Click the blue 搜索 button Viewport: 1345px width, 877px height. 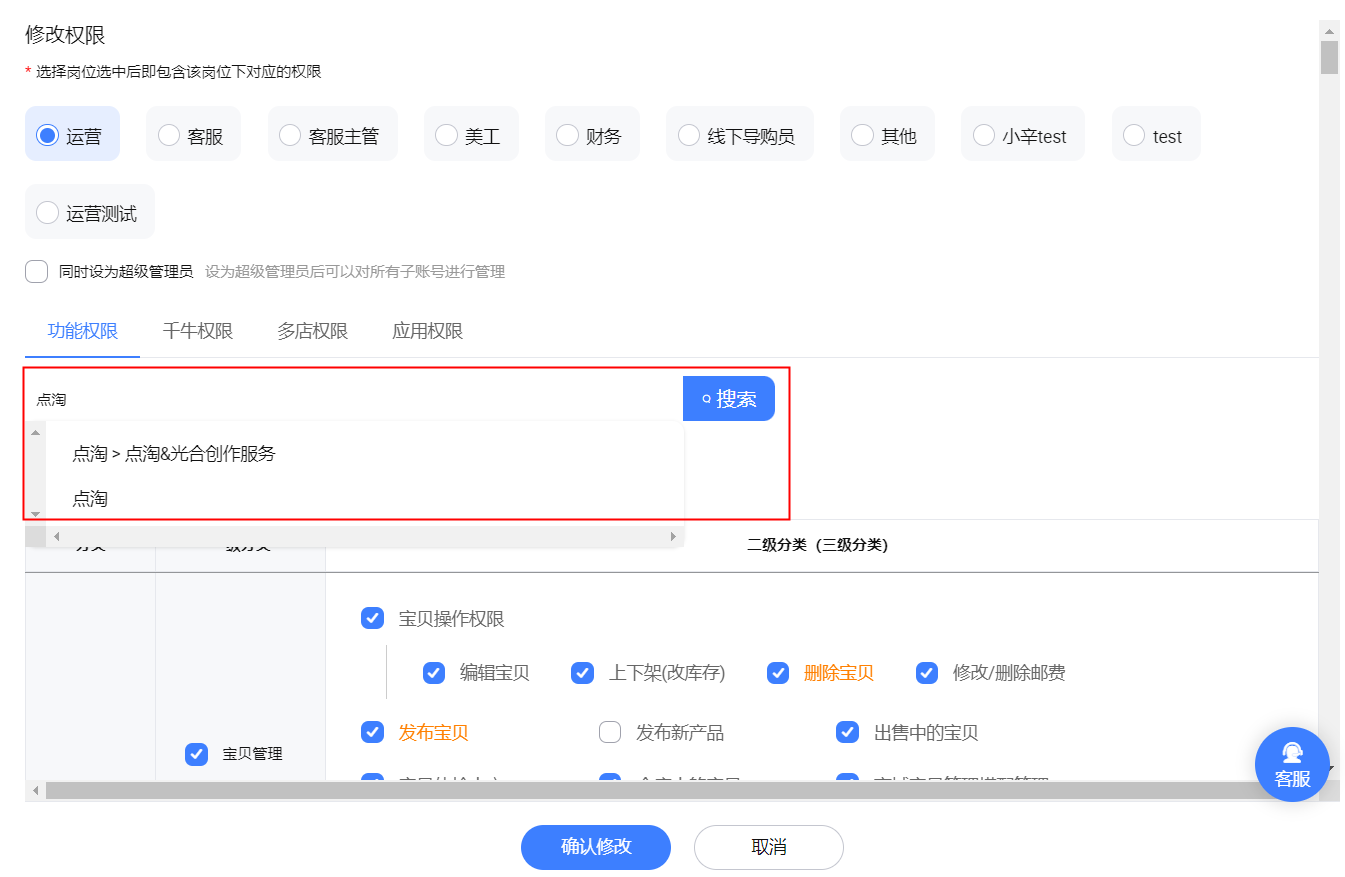(729, 399)
